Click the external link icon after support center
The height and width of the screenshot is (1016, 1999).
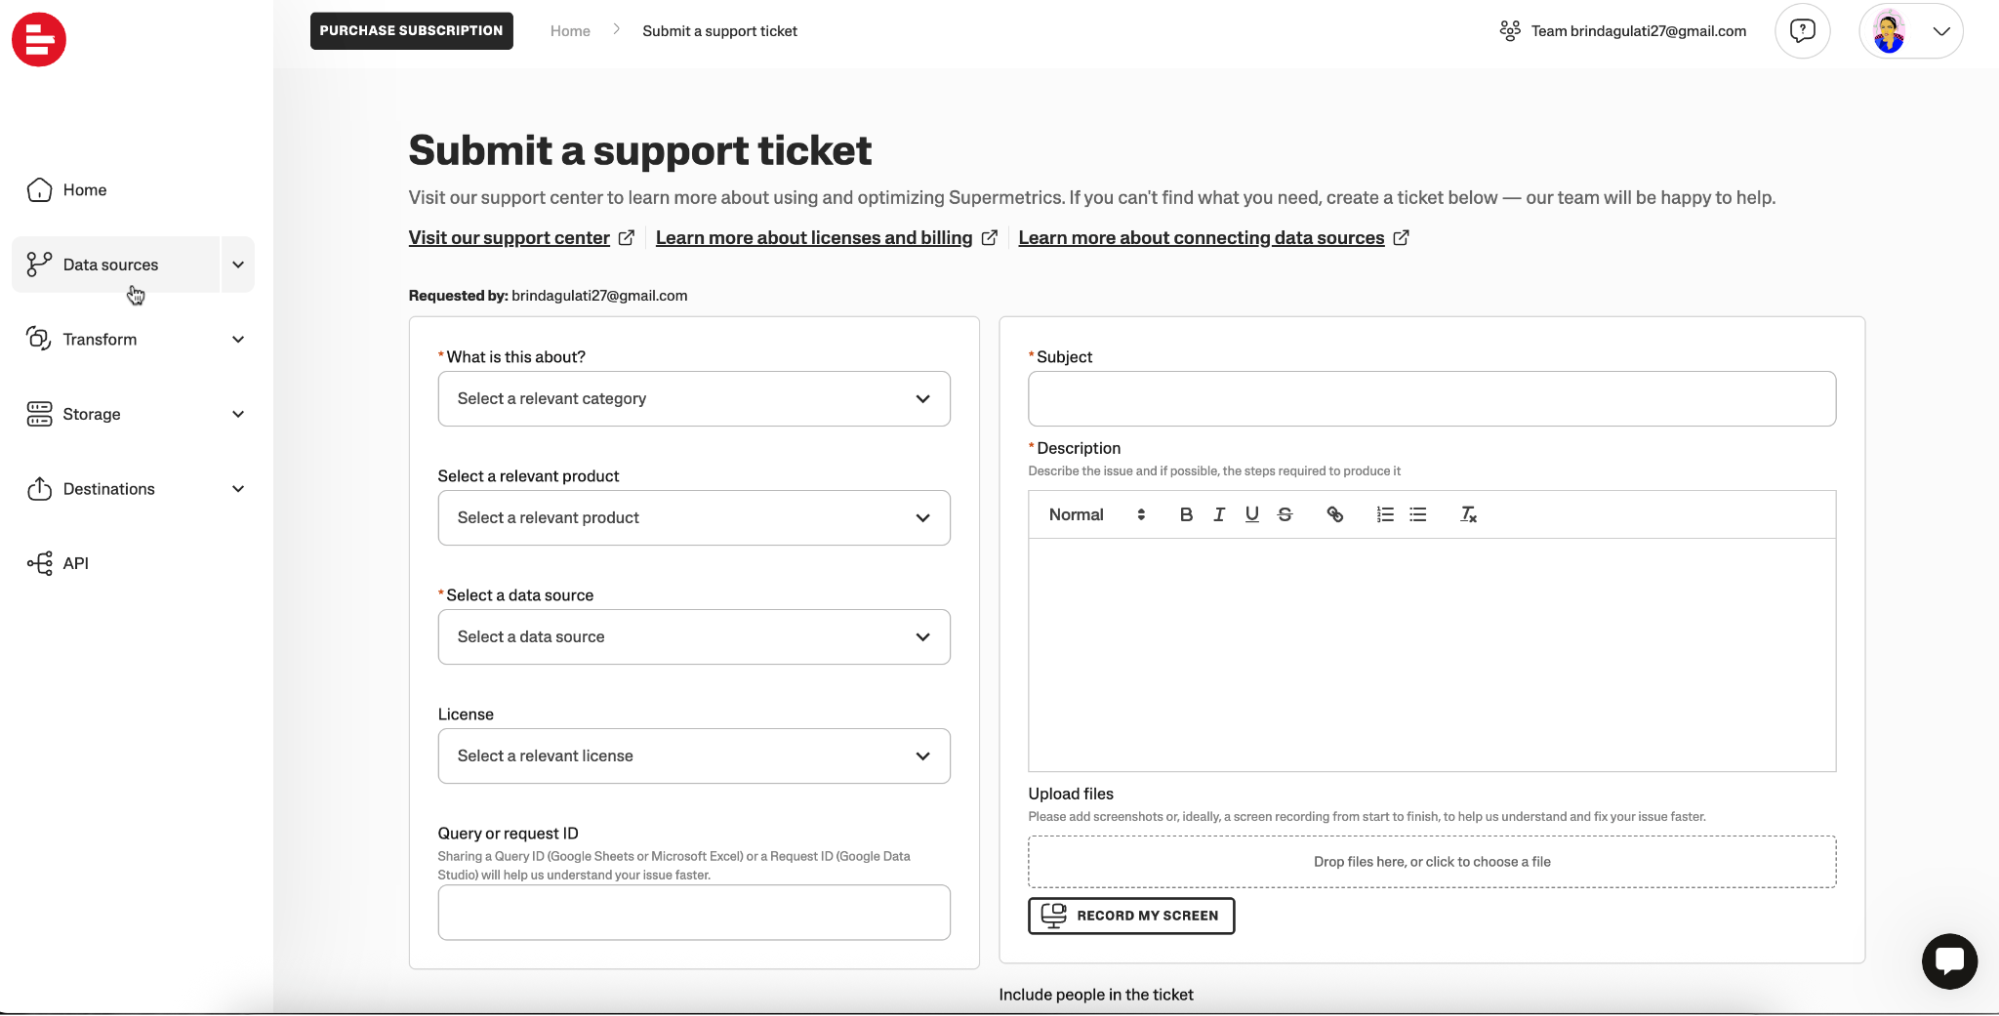(x=626, y=237)
